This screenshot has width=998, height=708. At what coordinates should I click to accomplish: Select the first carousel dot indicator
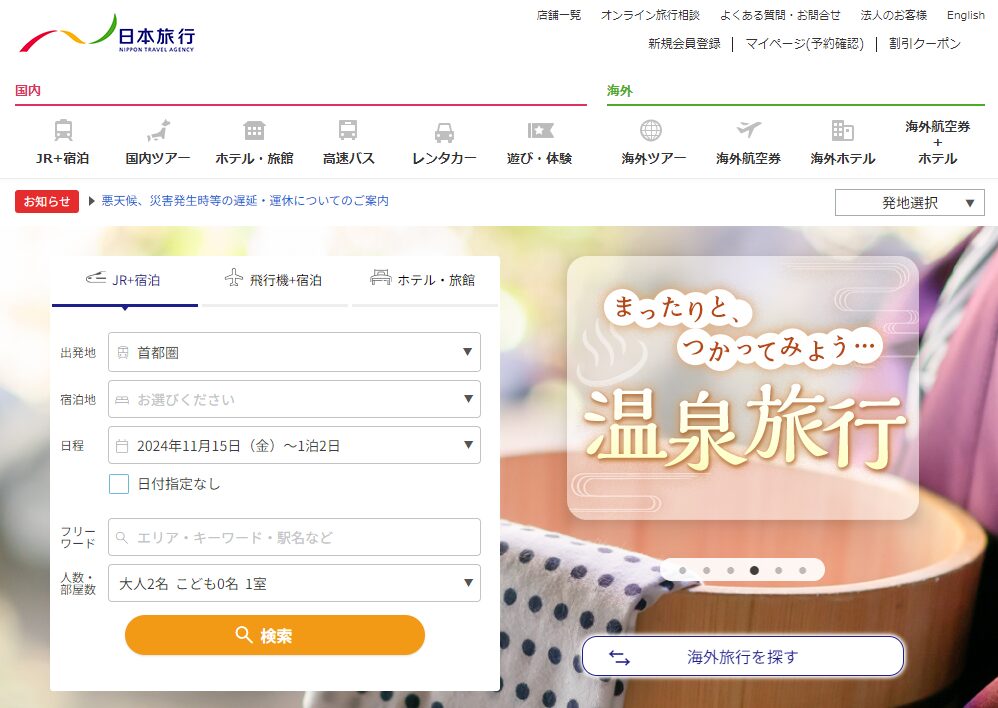[x=683, y=570]
